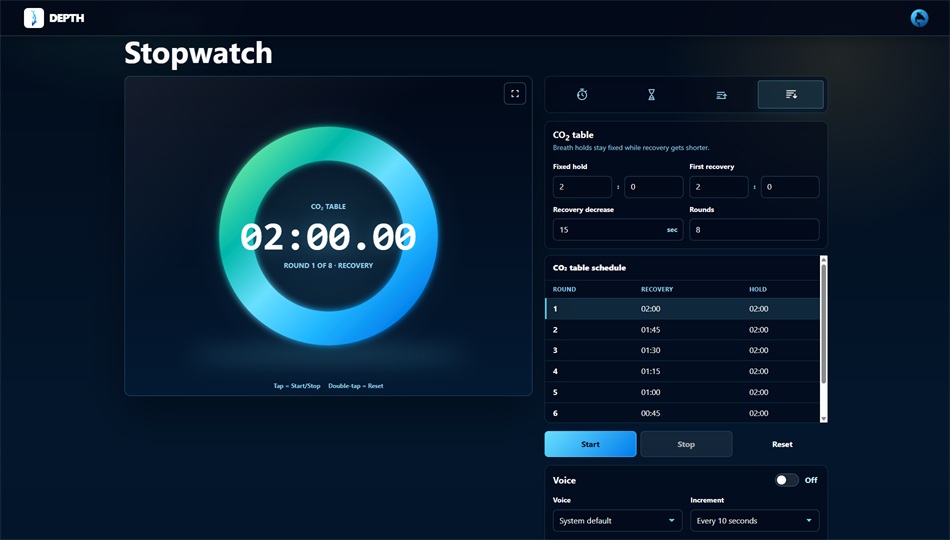Switch to the hourglass countdown tab
This screenshot has height=540, width=950.
[x=651, y=95]
